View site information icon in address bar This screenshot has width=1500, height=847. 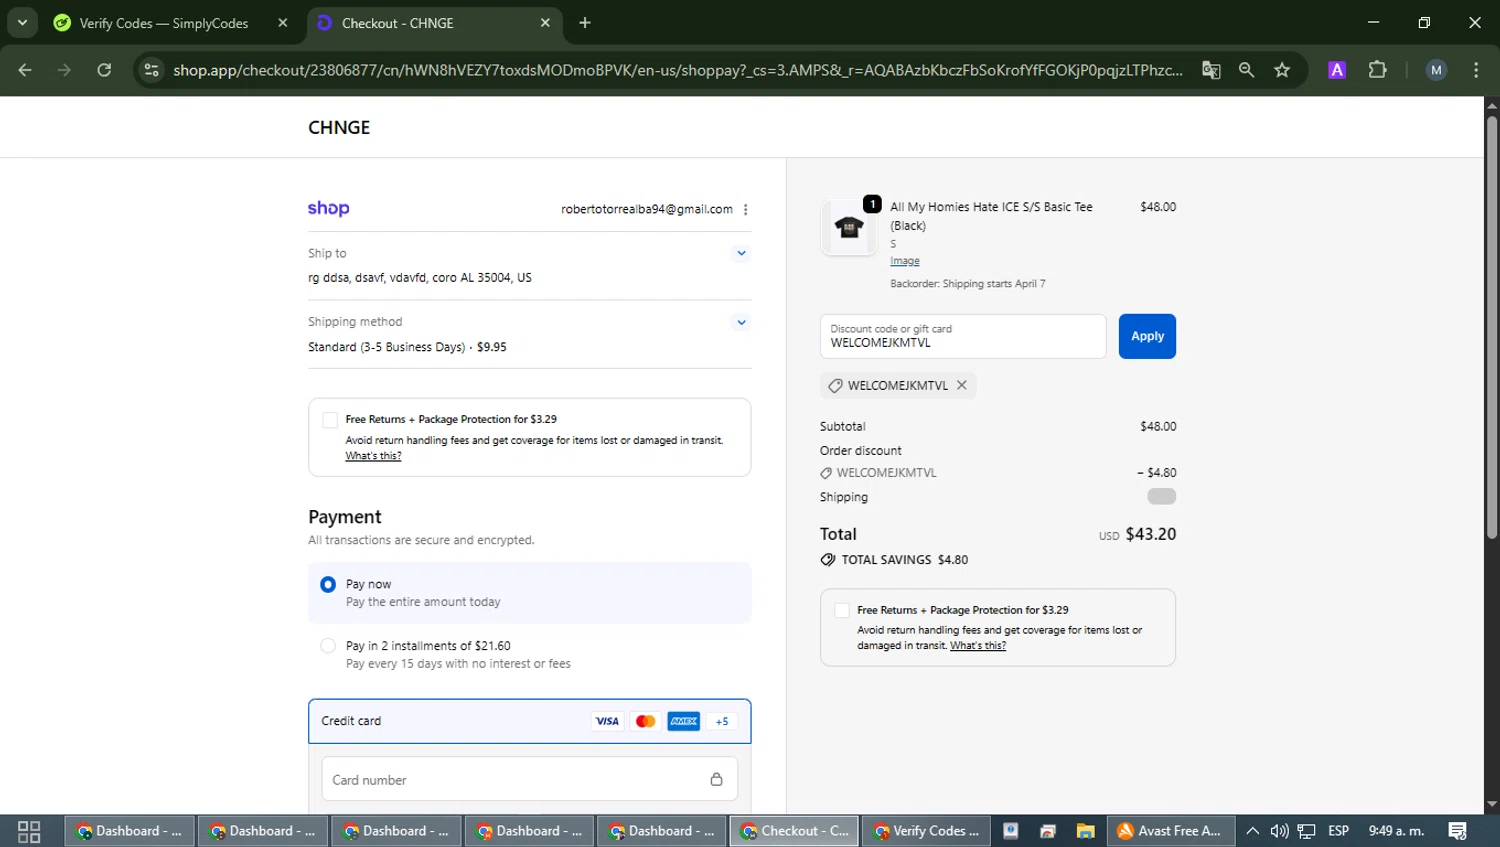(151, 70)
